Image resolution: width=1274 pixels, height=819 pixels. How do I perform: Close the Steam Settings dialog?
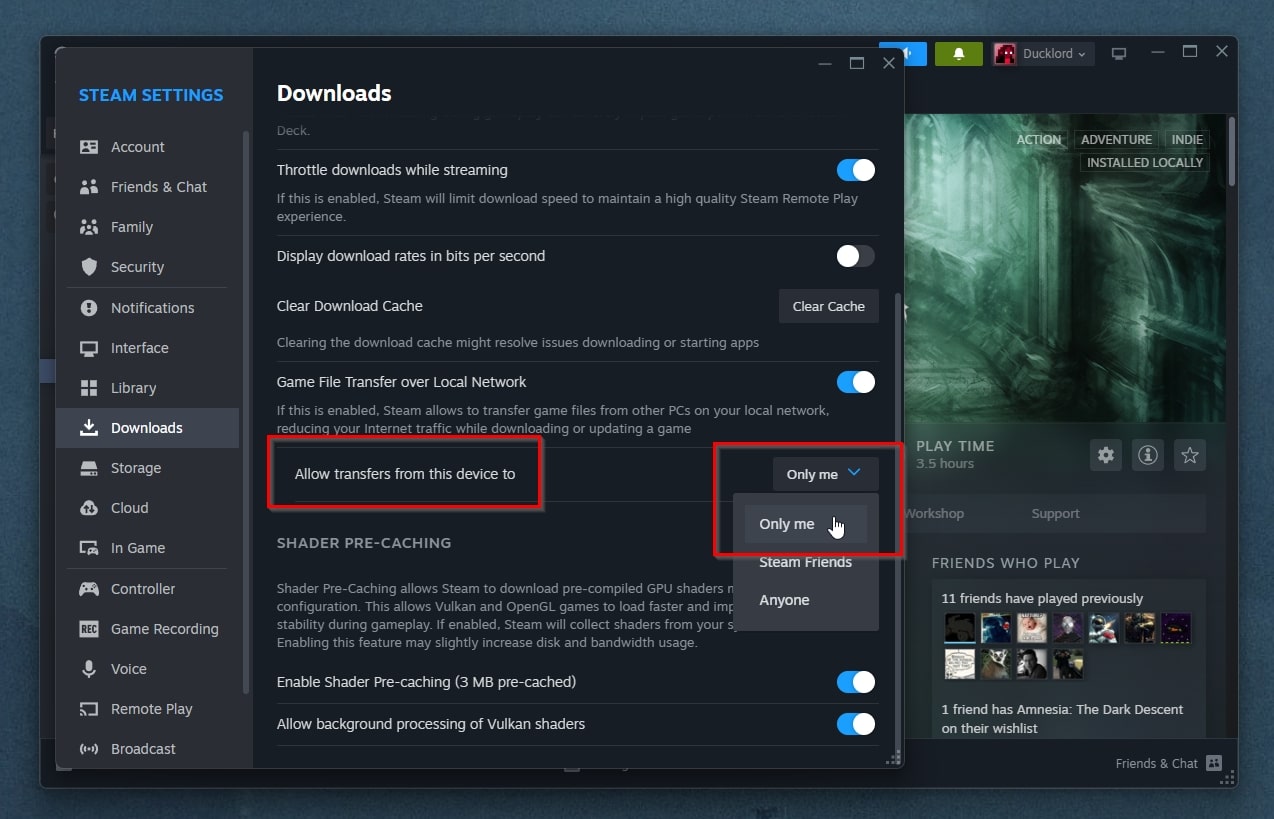pyautogui.click(x=888, y=63)
